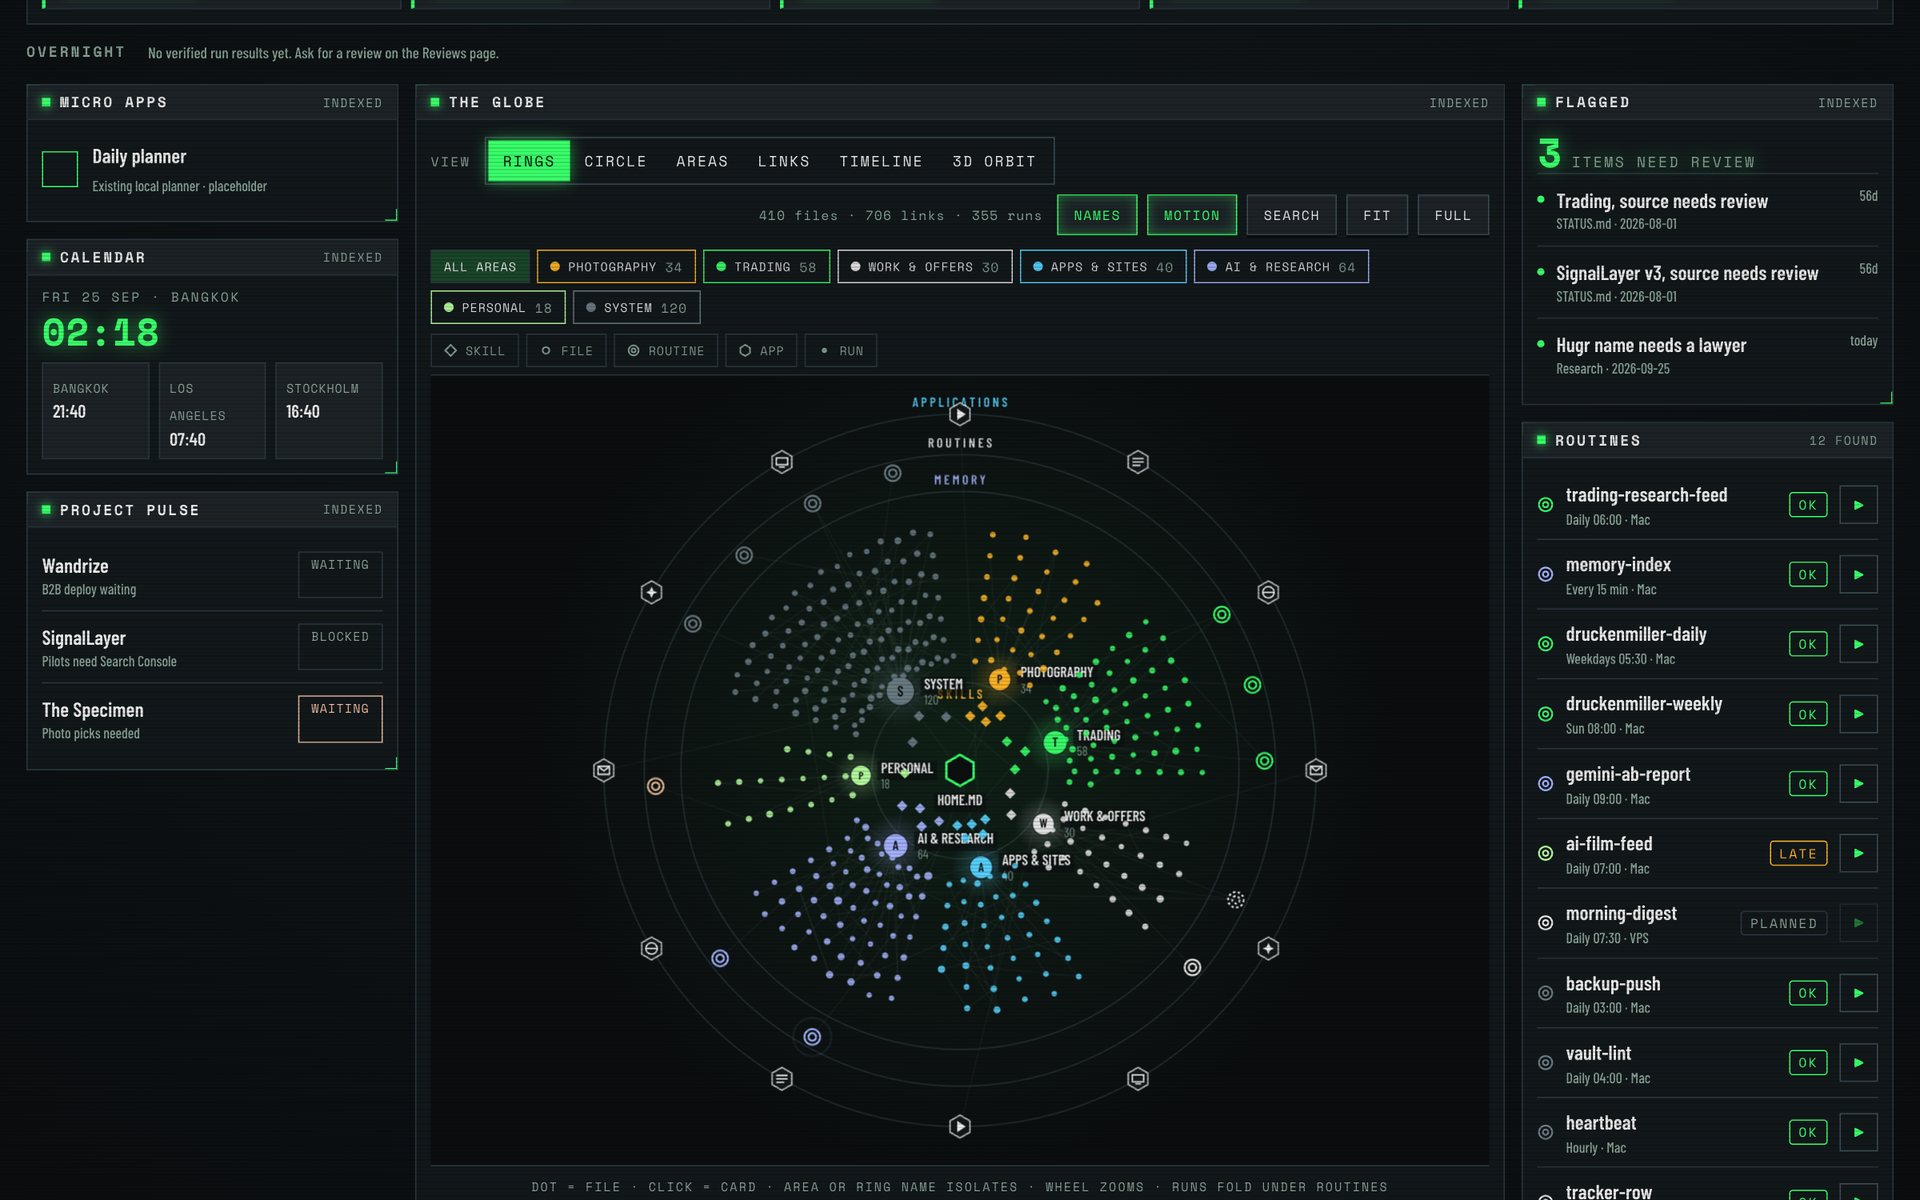Image resolution: width=1920 pixels, height=1200 pixels.
Task: Filter globe by PHOTOGRAPHY area
Action: coord(616,267)
